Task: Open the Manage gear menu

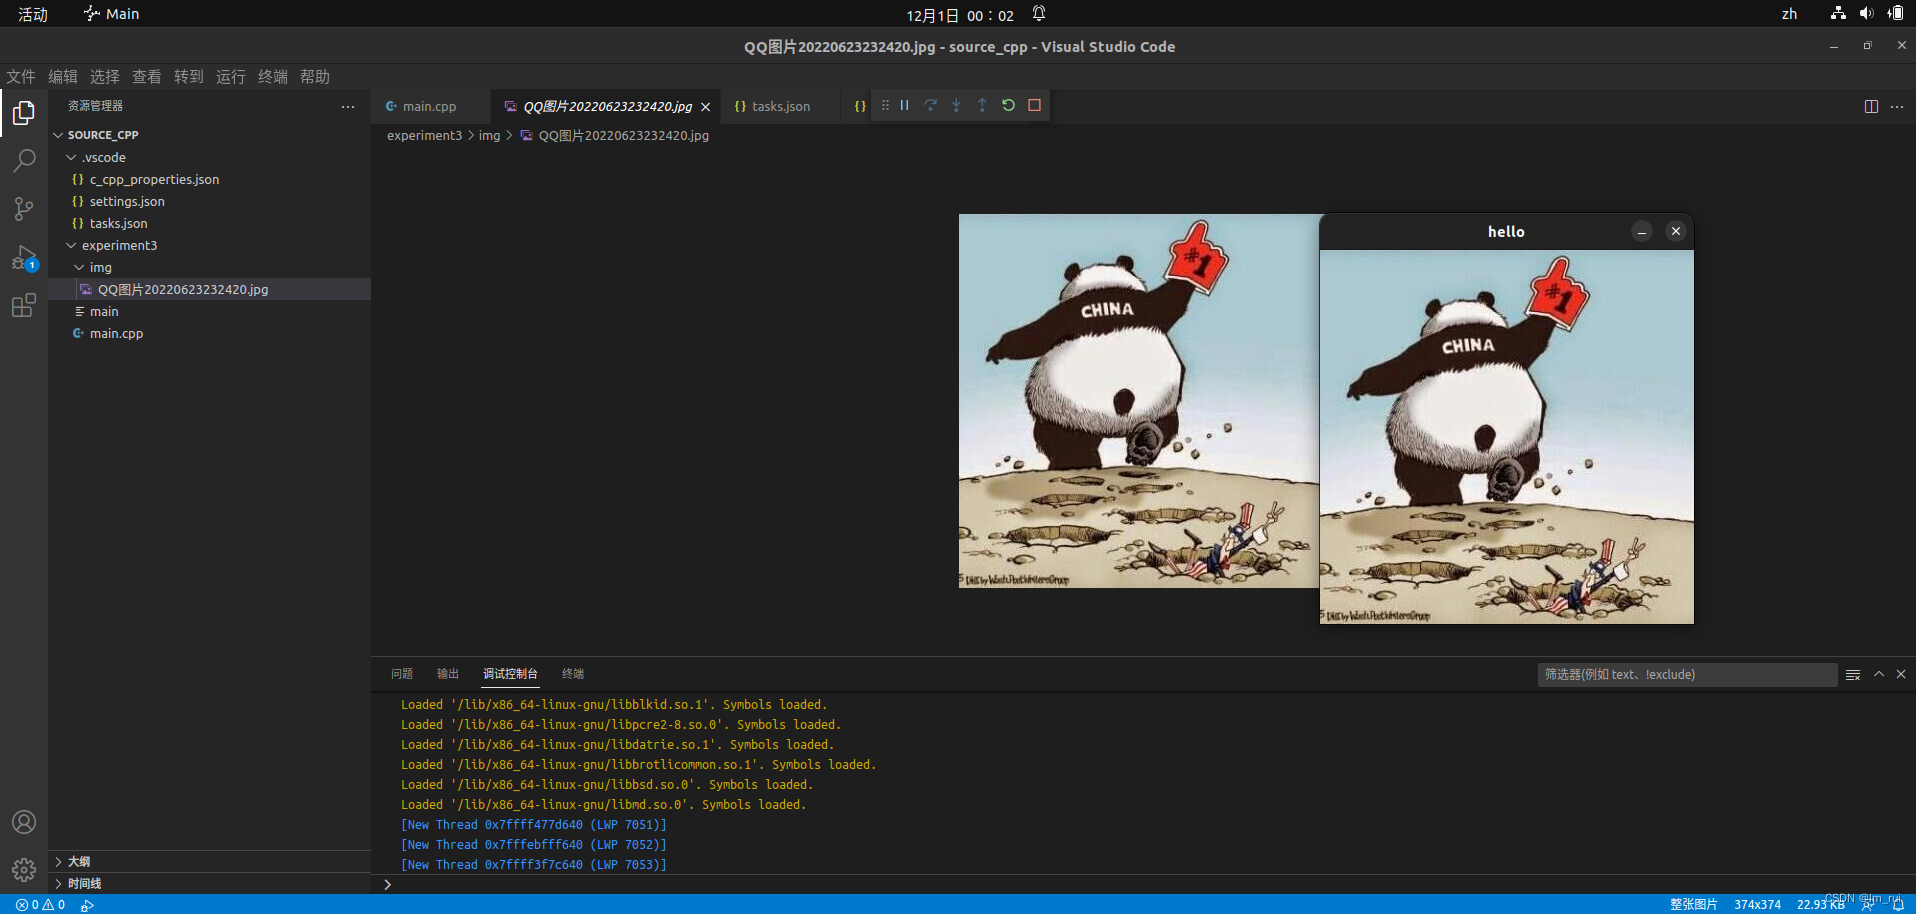Action: (x=24, y=870)
